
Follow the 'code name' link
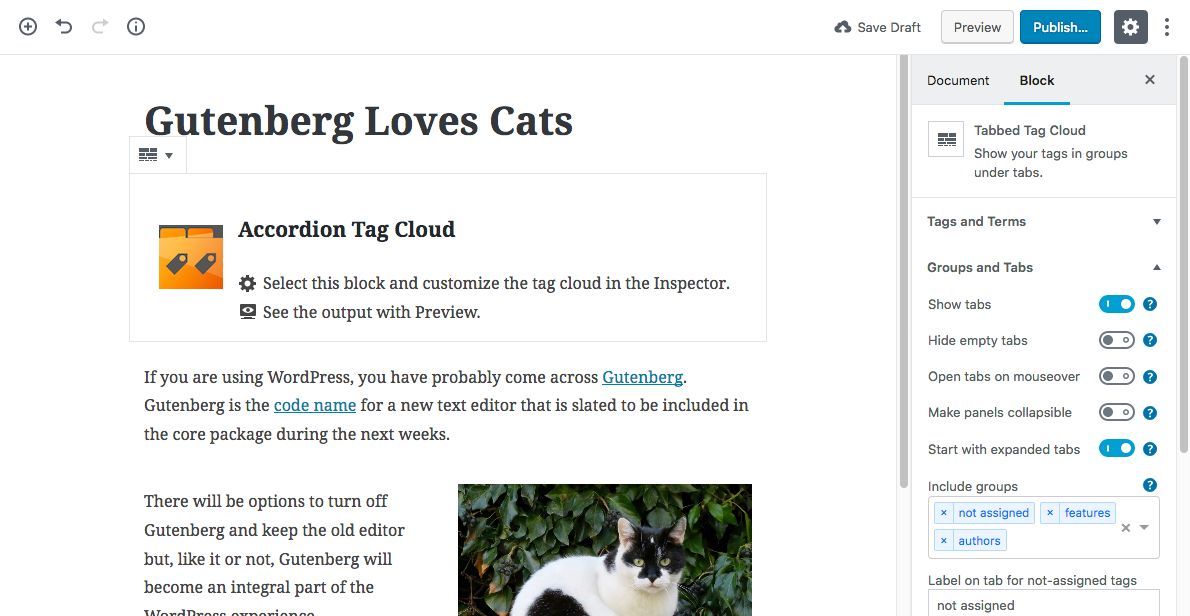point(315,405)
